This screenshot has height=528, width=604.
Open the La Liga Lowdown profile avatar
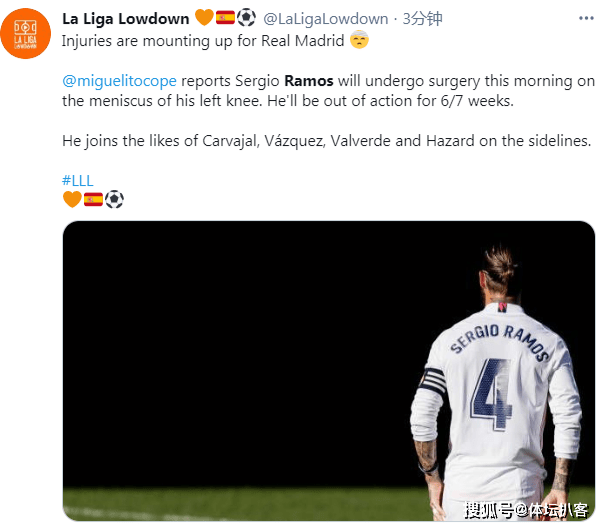tap(25, 34)
